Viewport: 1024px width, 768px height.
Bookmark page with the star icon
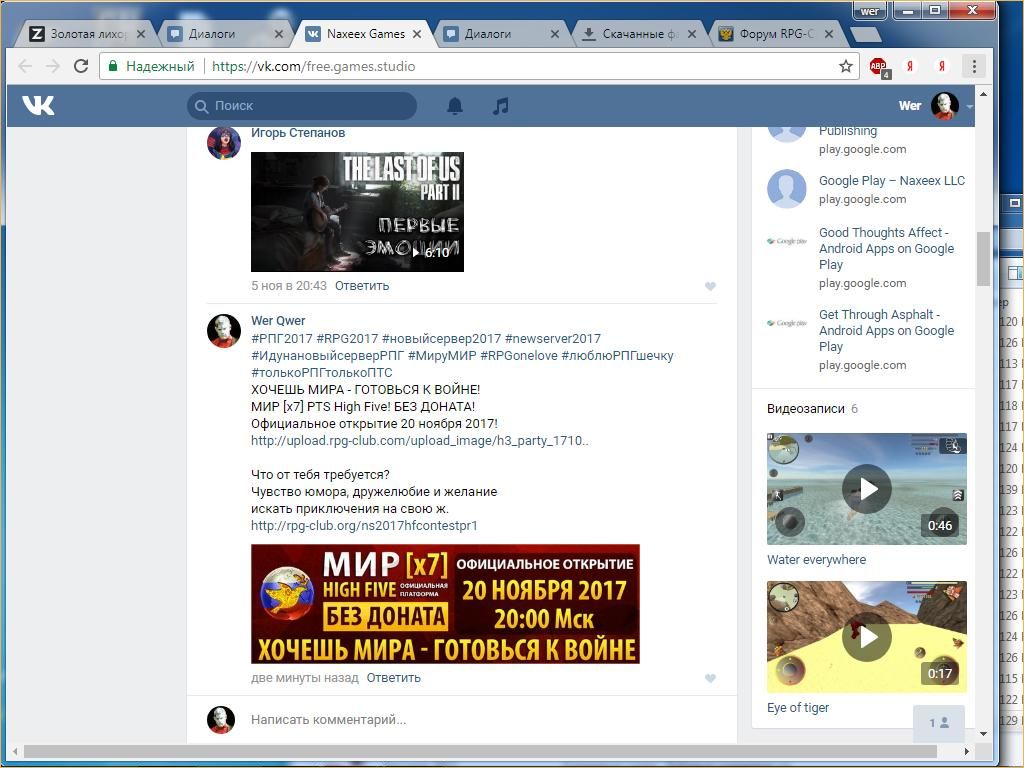tap(846, 66)
